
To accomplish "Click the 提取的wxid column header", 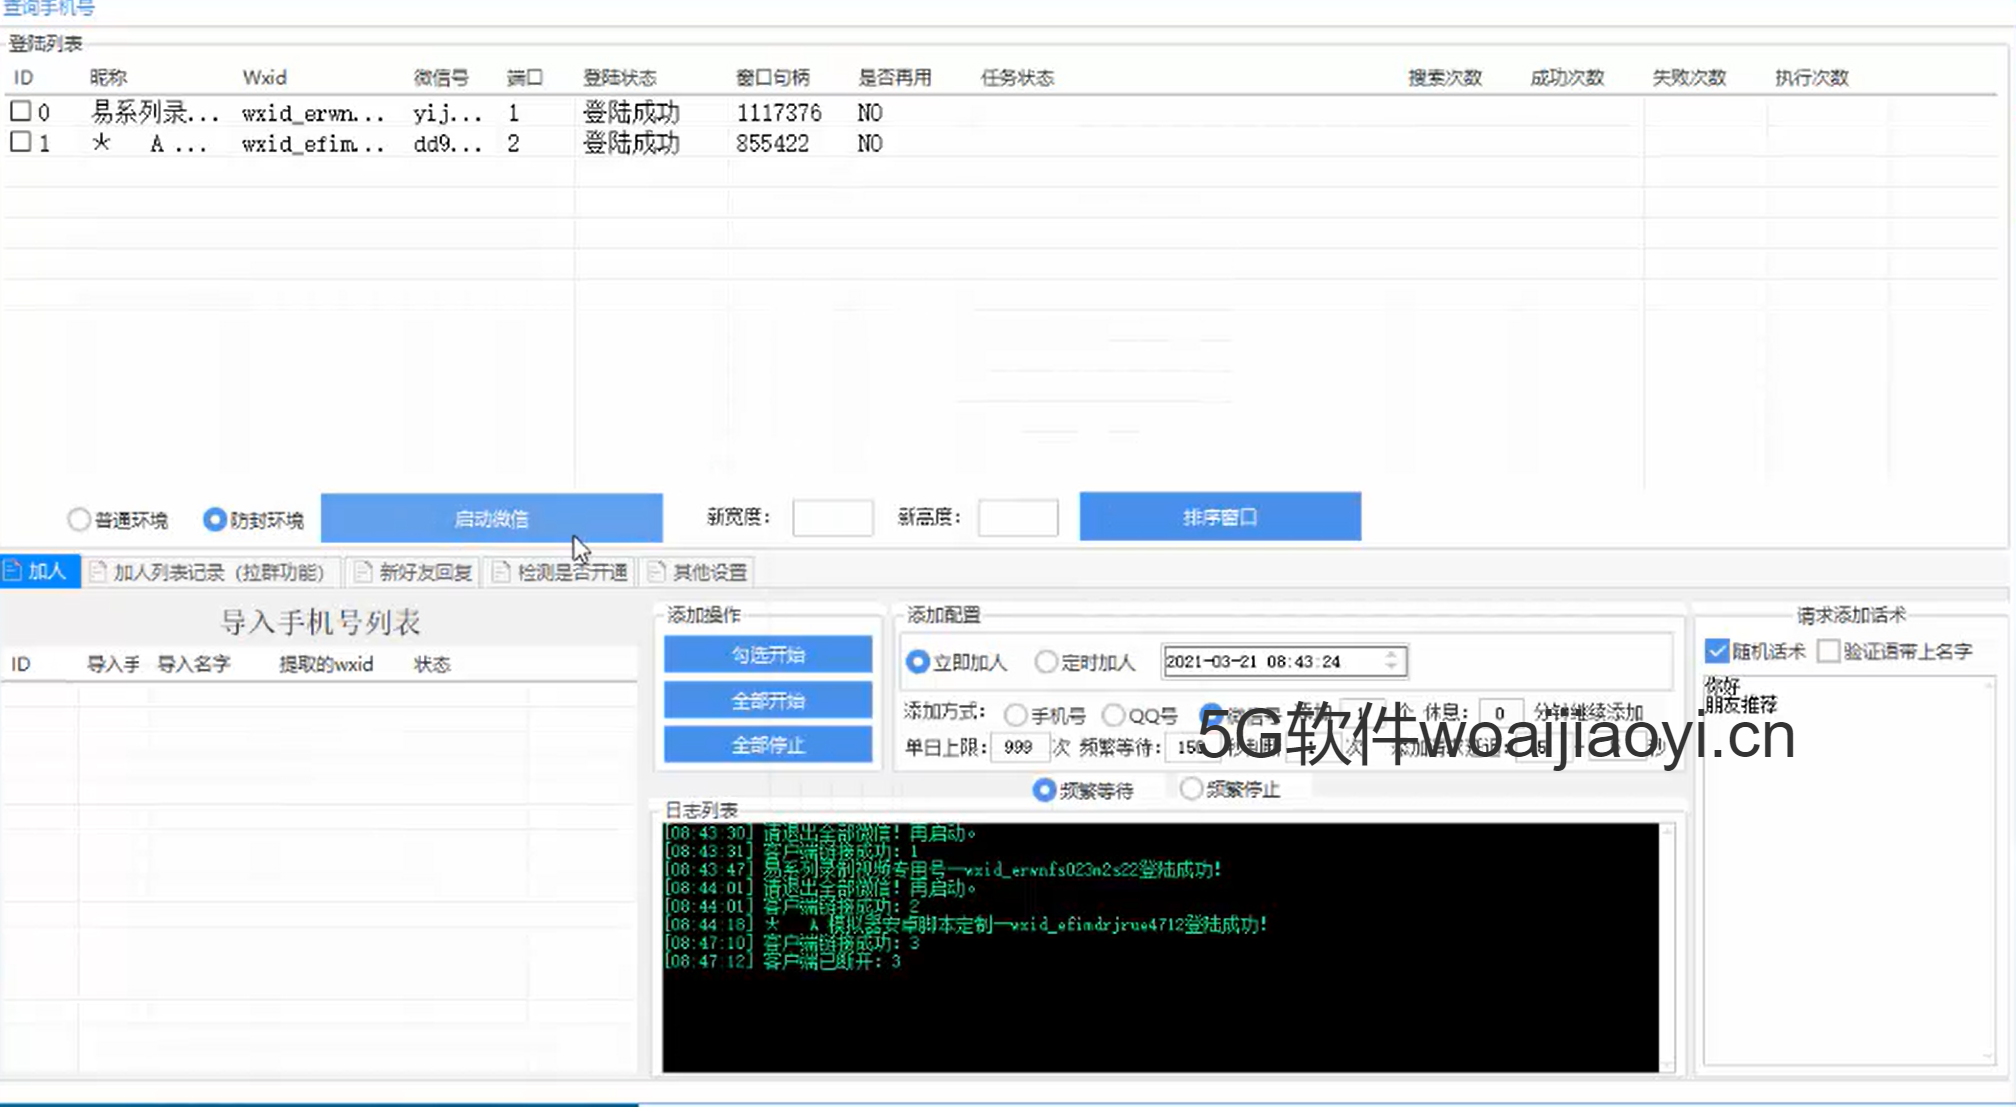I will pos(326,664).
